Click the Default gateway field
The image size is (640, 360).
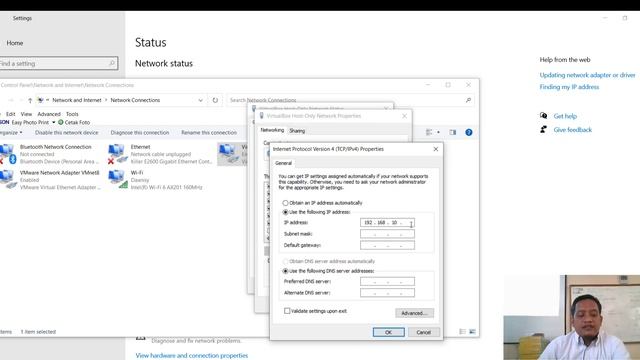[387, 245]
